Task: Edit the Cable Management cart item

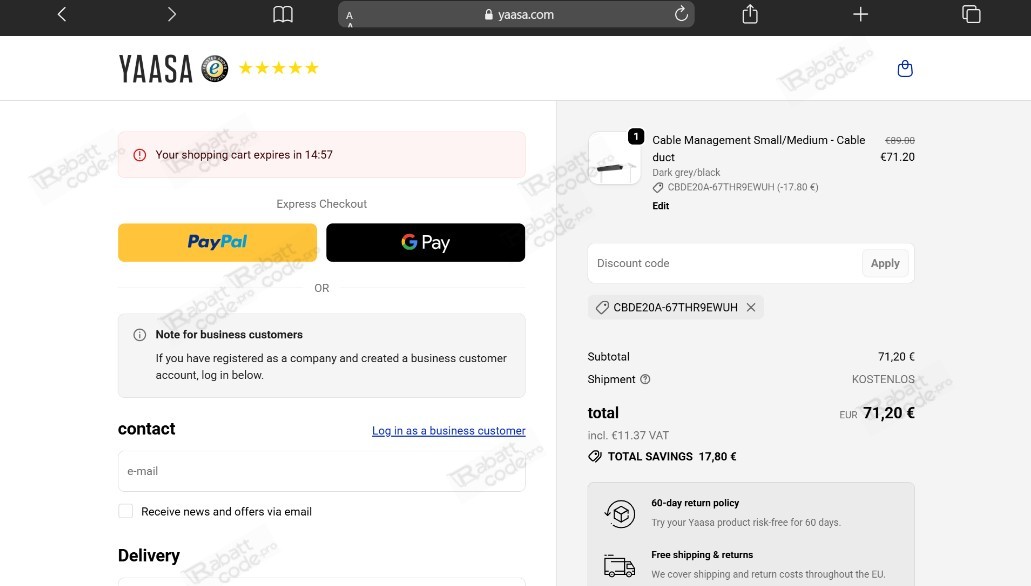Action: pyautogui.click(x=660, y=206)
